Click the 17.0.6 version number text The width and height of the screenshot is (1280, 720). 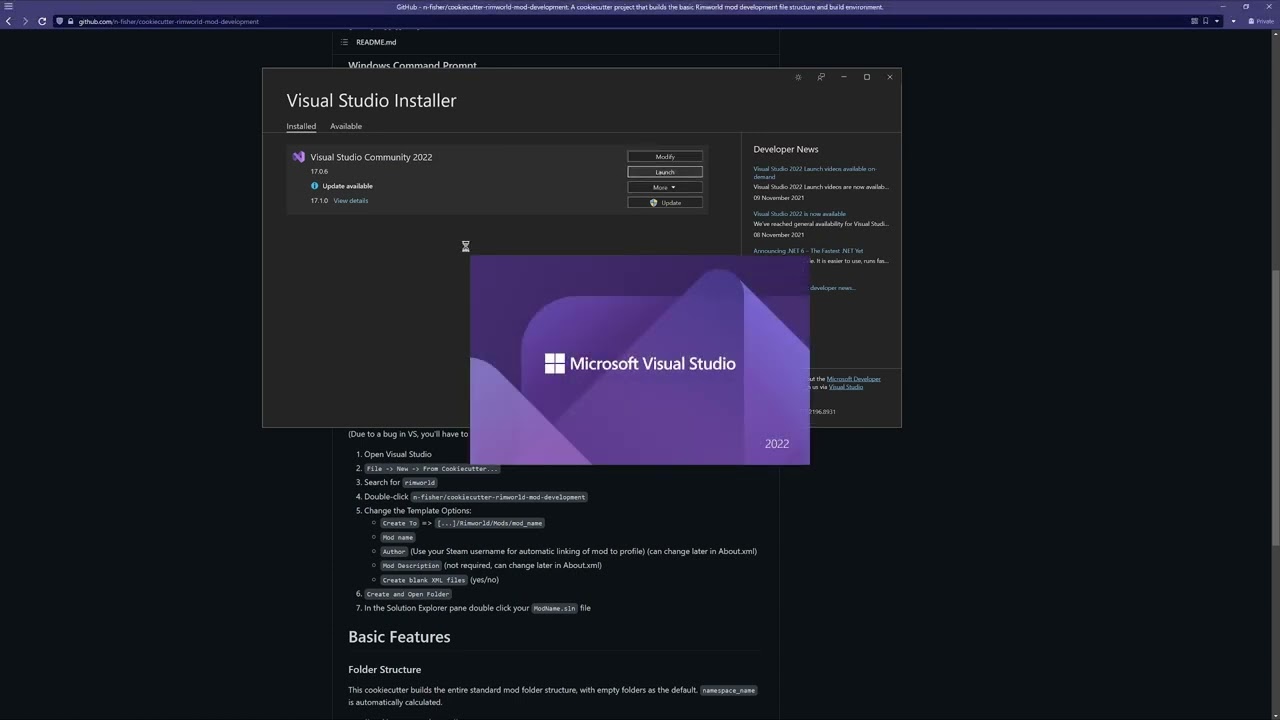click(319, 172)
